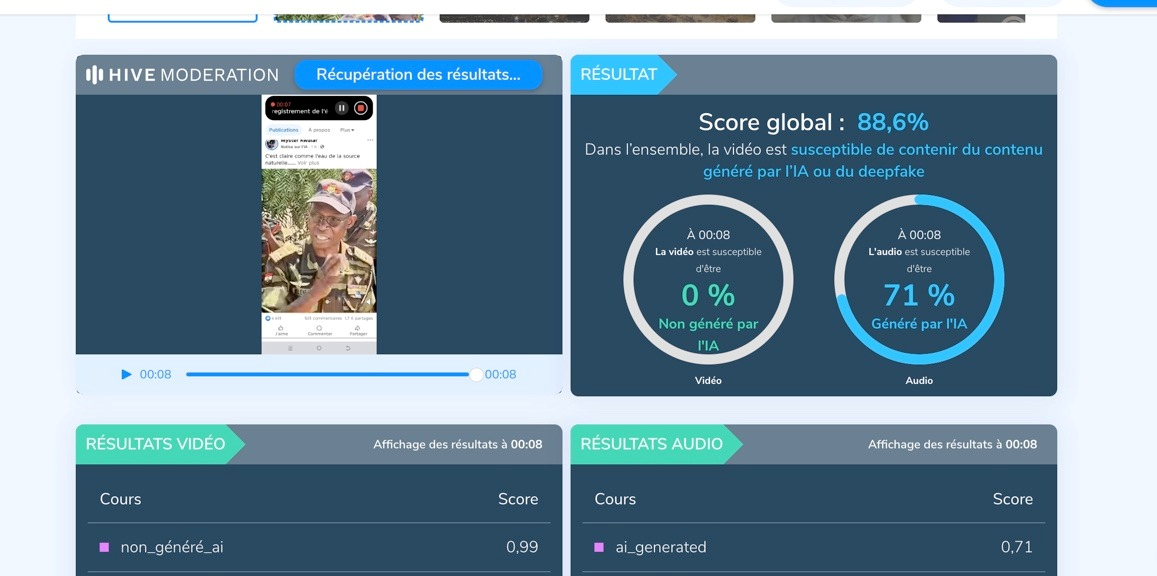Select the RÉSULTATS AUDIO panel header
The width and height of the screenshot is (1157, 576).
651,444
